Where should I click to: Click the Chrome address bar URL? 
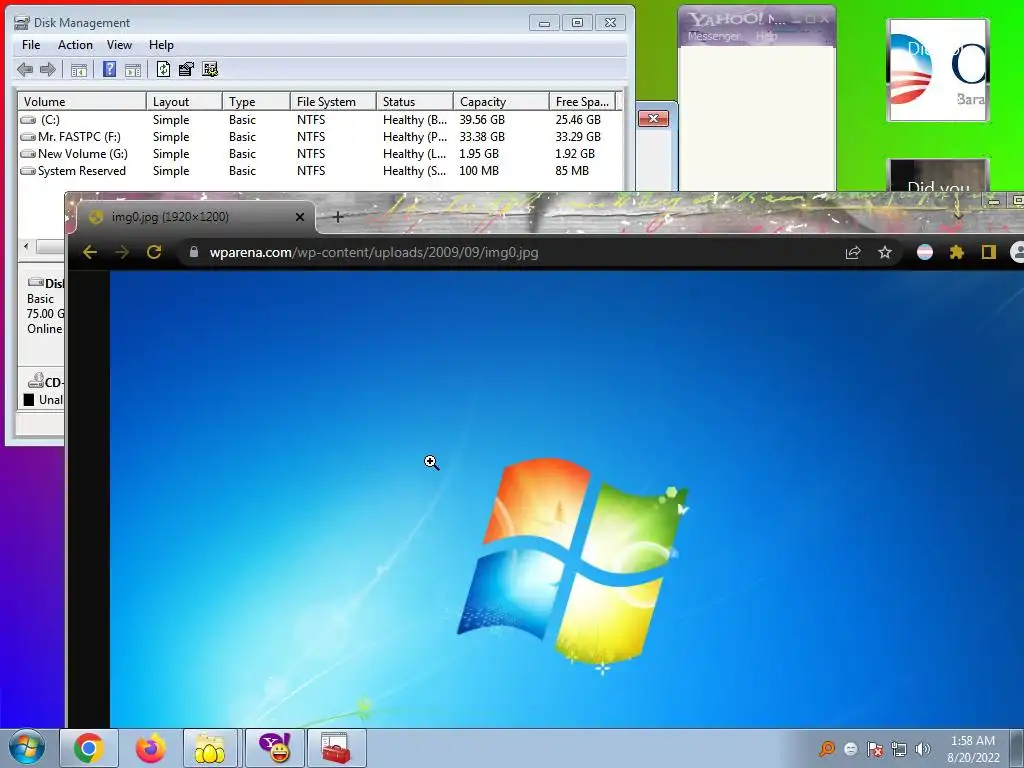pos(374,252)
